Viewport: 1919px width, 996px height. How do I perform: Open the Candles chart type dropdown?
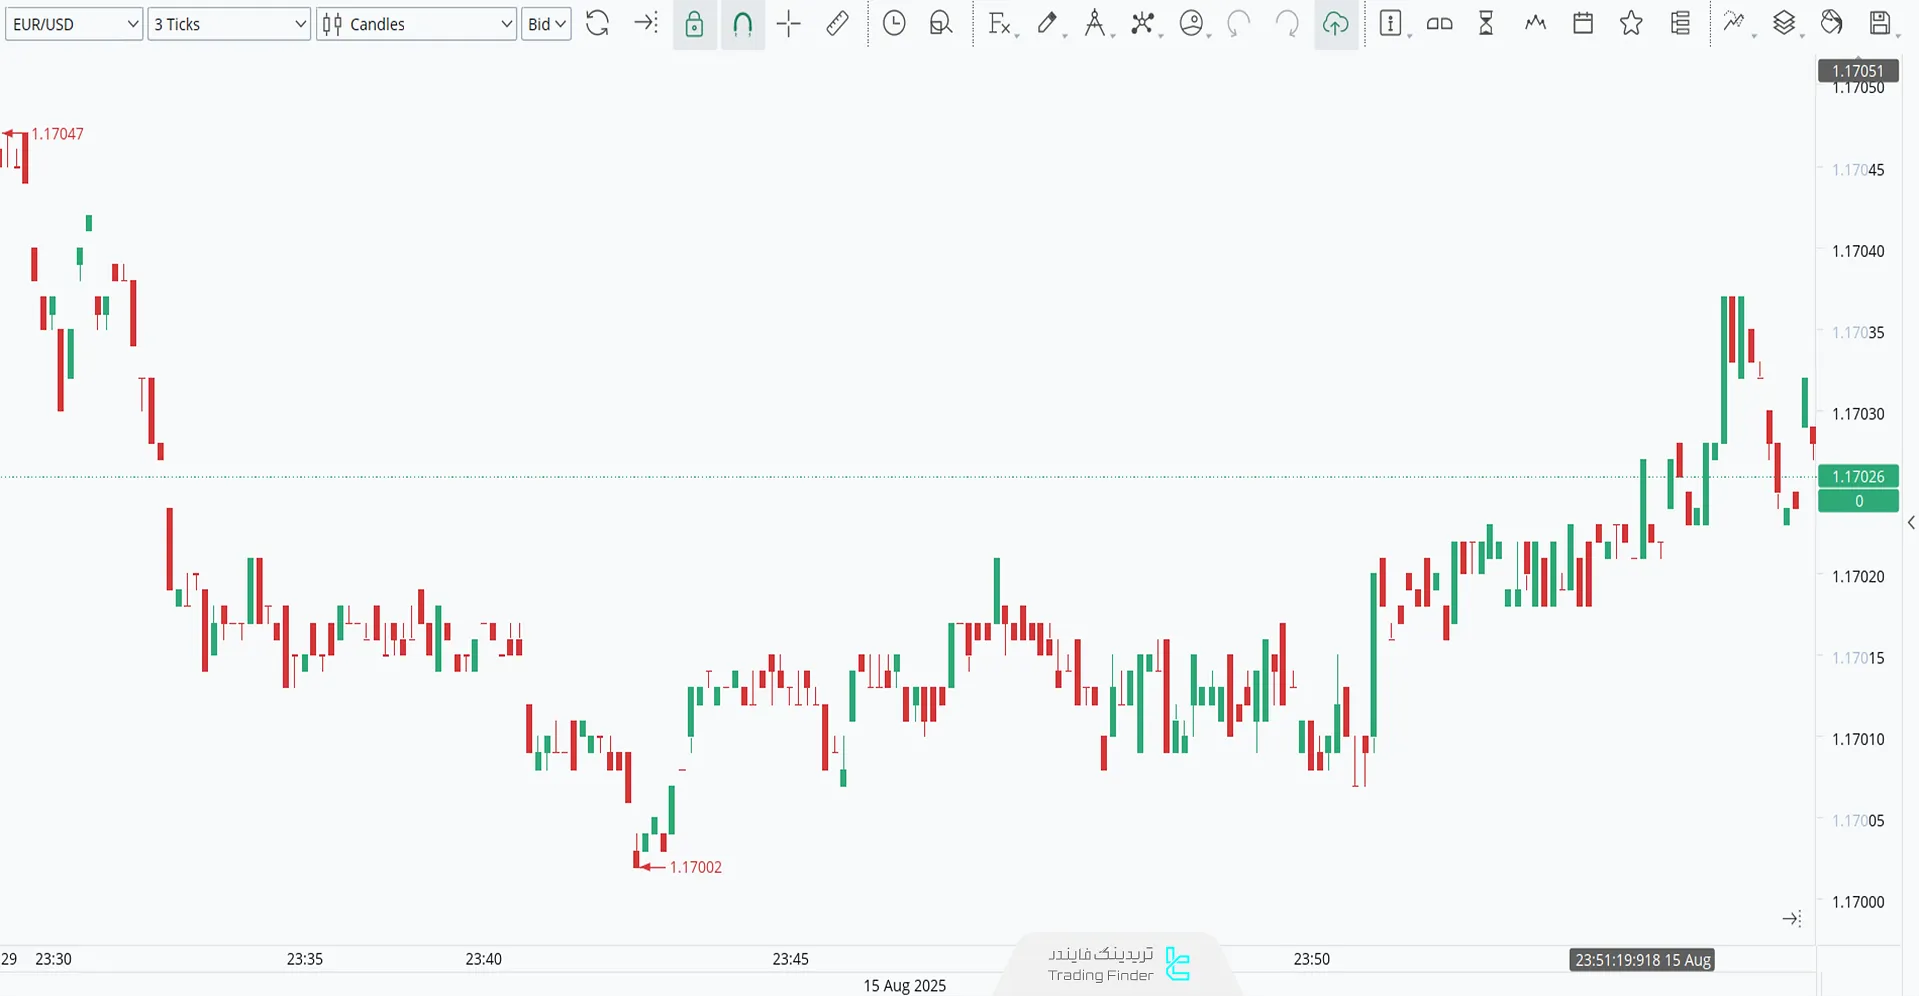416,24
